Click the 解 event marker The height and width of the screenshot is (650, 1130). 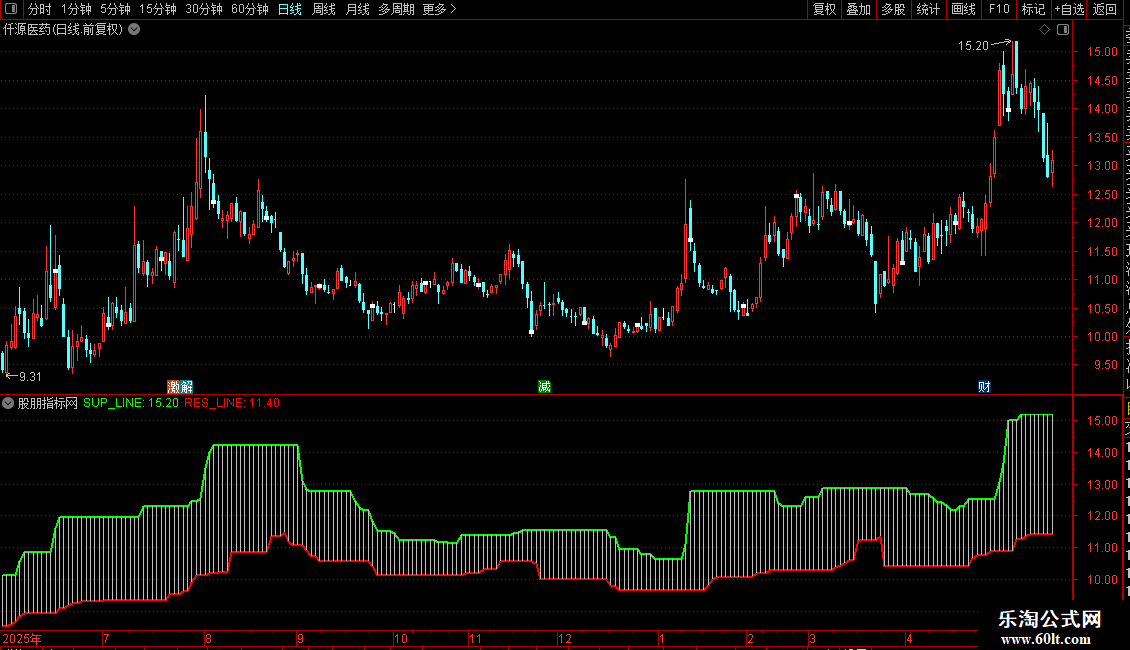point(186,387)
